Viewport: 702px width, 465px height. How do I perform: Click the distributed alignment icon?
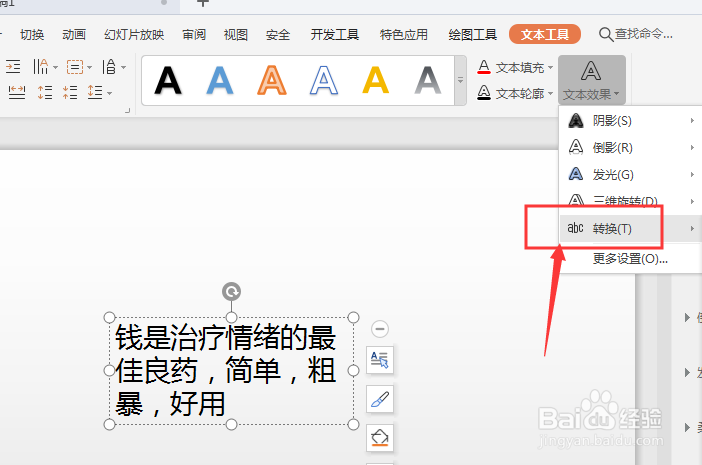(x=17, y=92)
